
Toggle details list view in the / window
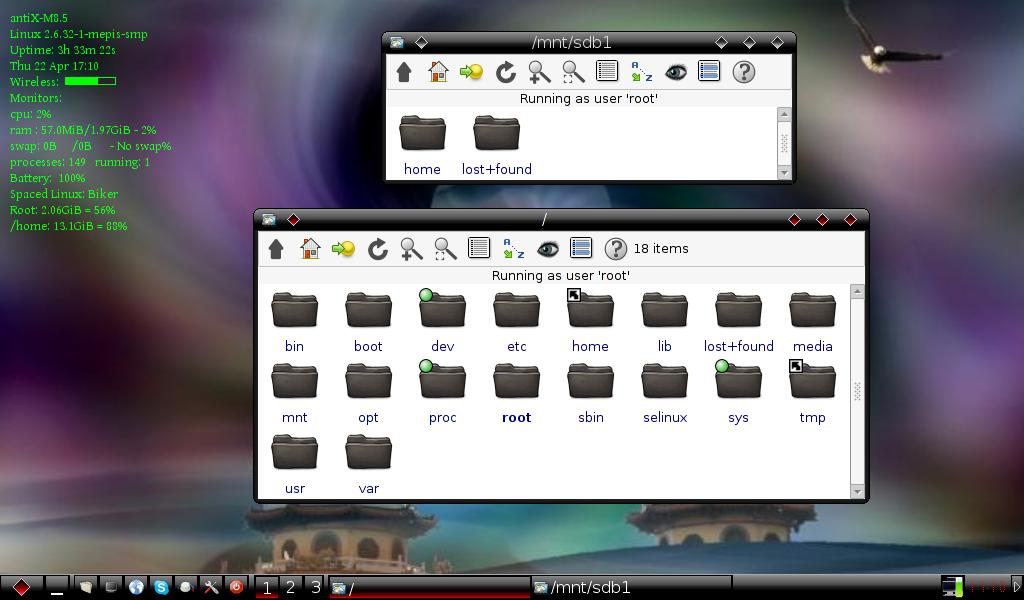pos(479,248)
